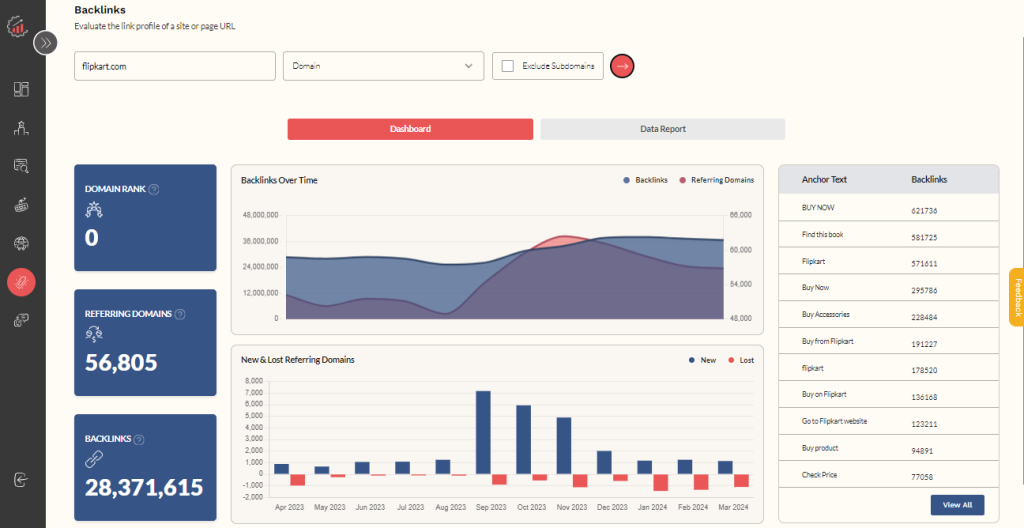Select the capitalized Flipkart anchor row
The height and width of the screenshot is (528, 1024).
click(x=889, y=261)
